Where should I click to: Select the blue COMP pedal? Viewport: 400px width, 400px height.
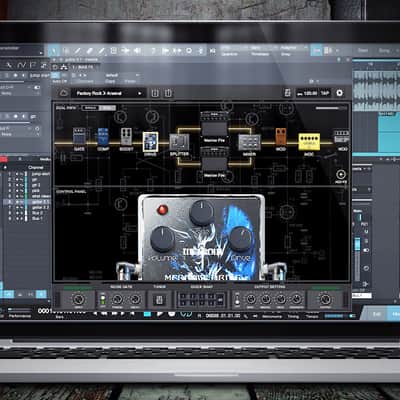[103, 136]
